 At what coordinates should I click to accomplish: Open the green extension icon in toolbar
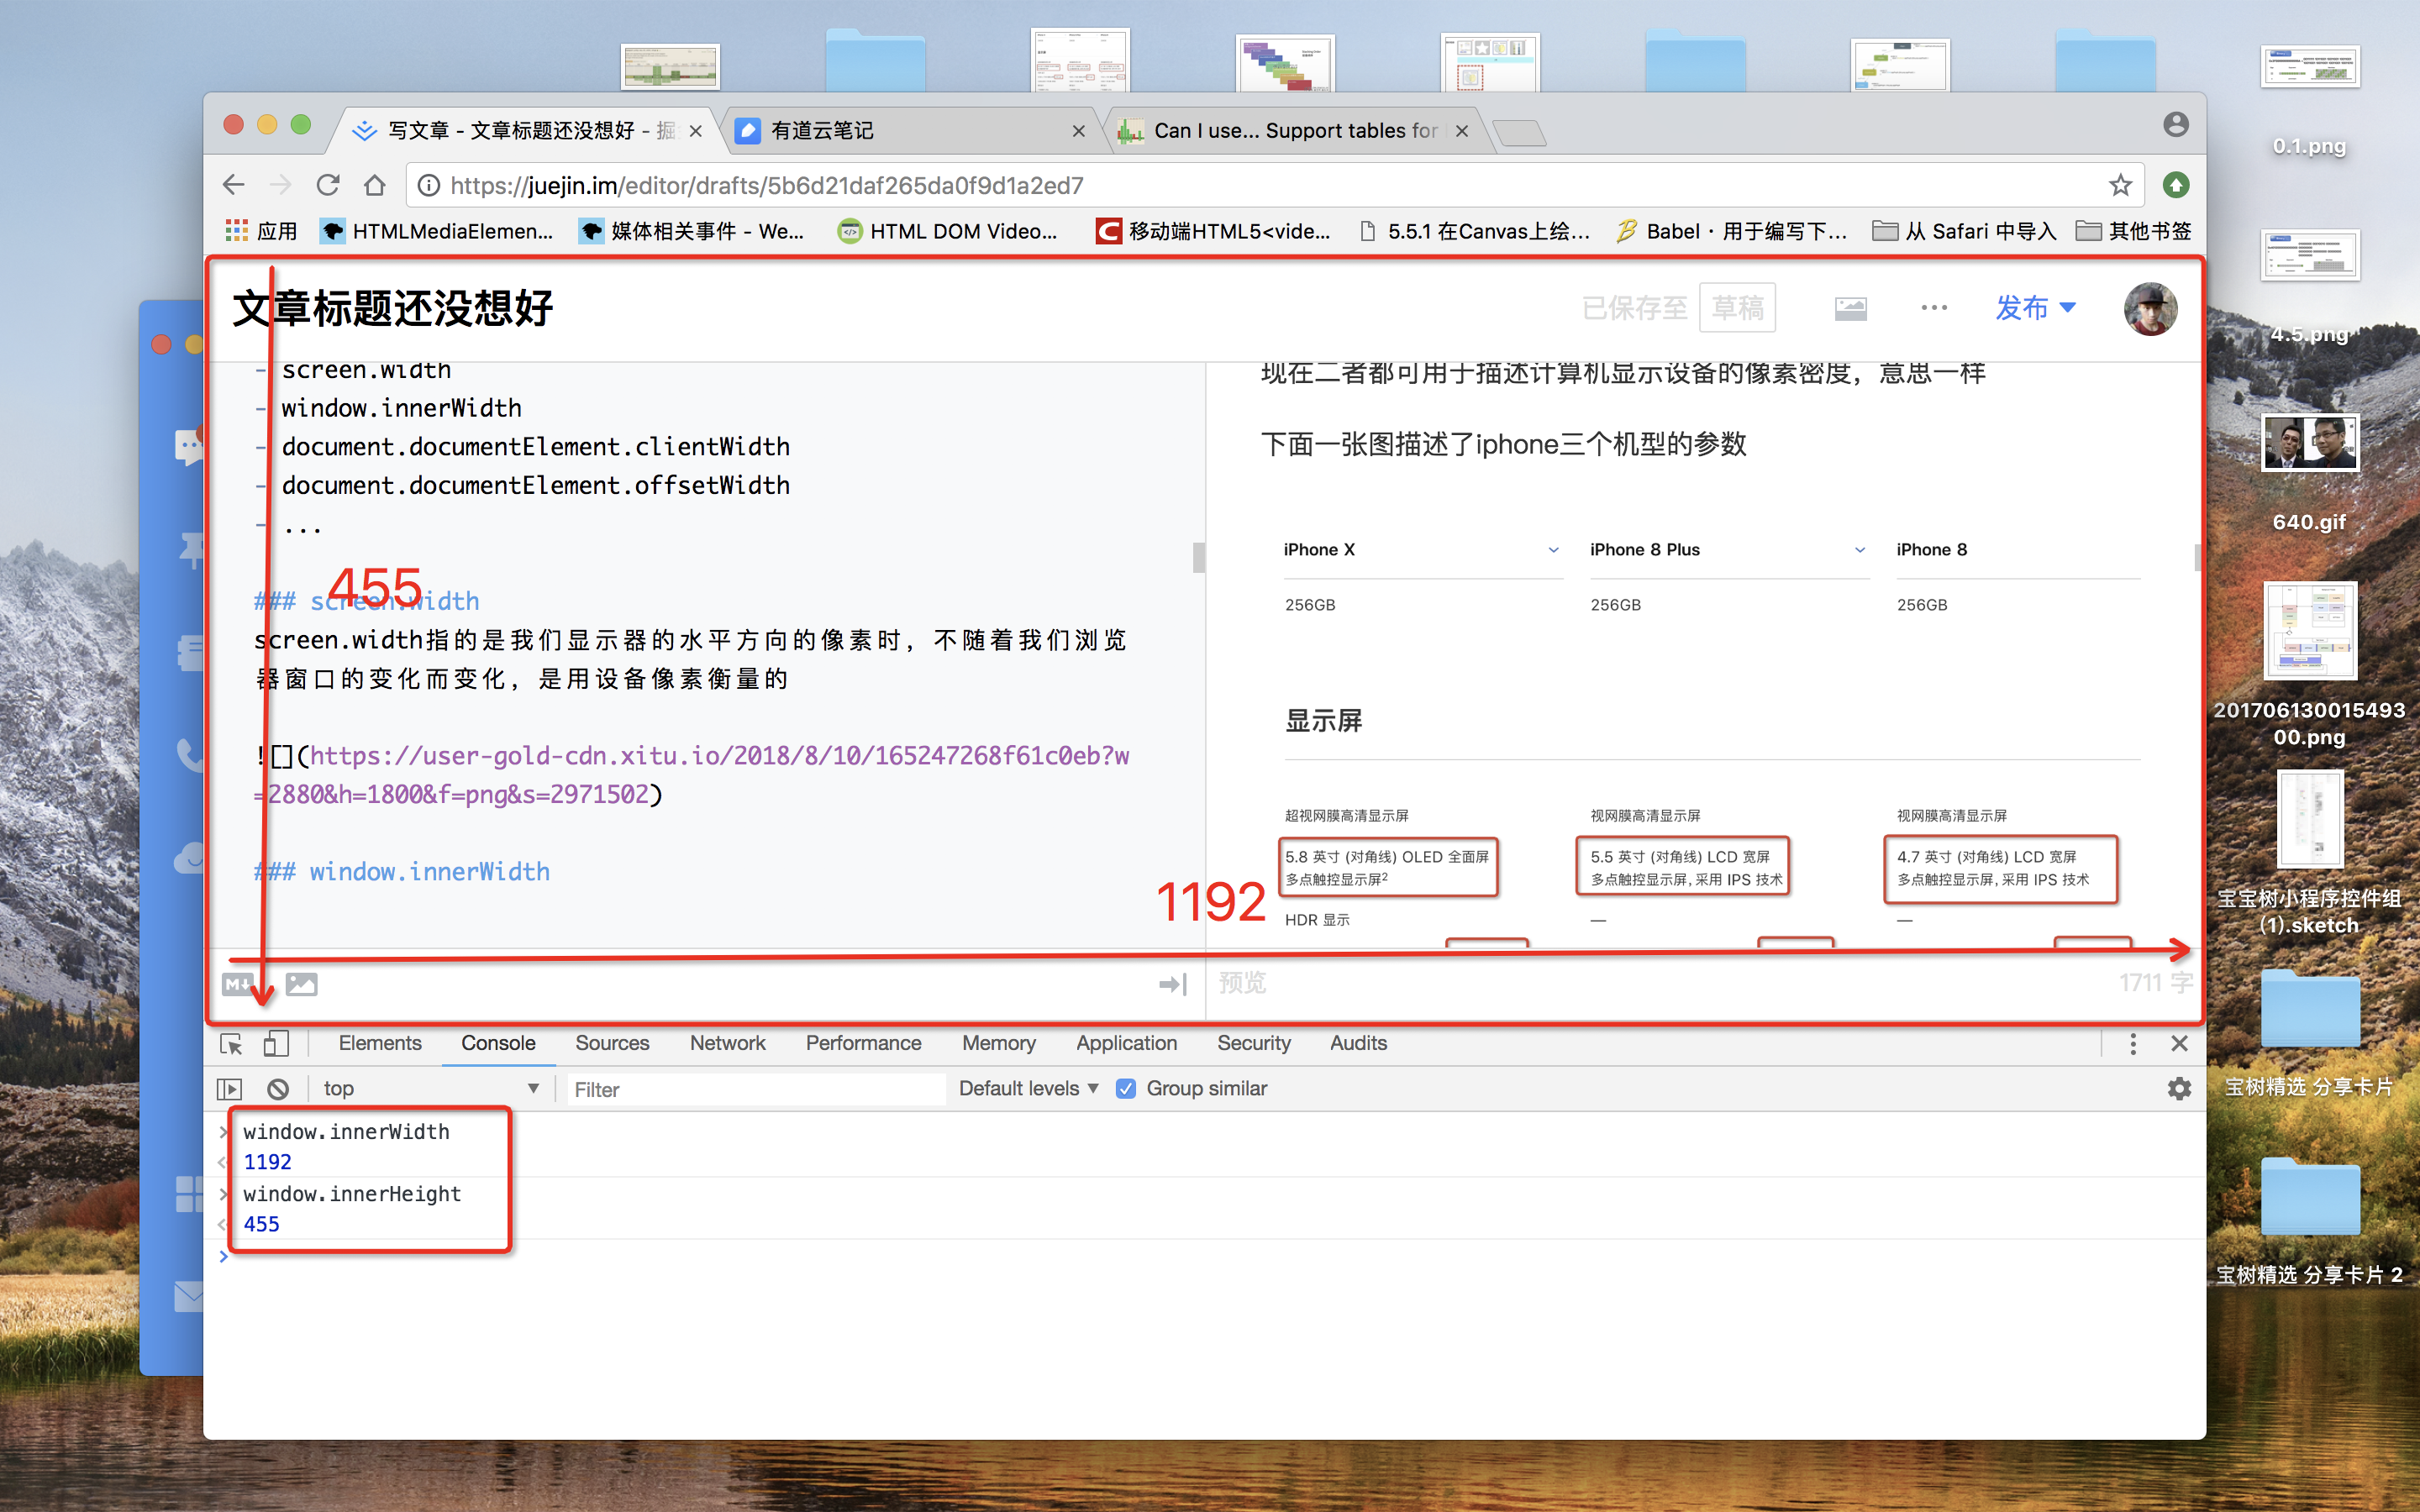coord(2176,185)
